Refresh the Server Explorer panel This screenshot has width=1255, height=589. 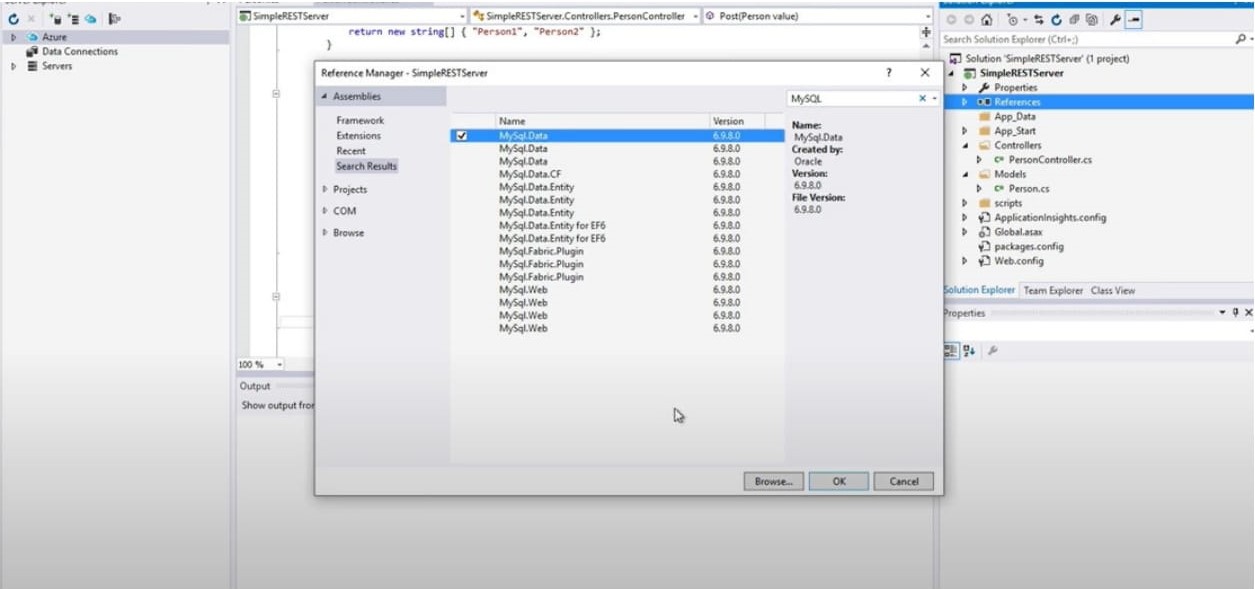[14, 19]
